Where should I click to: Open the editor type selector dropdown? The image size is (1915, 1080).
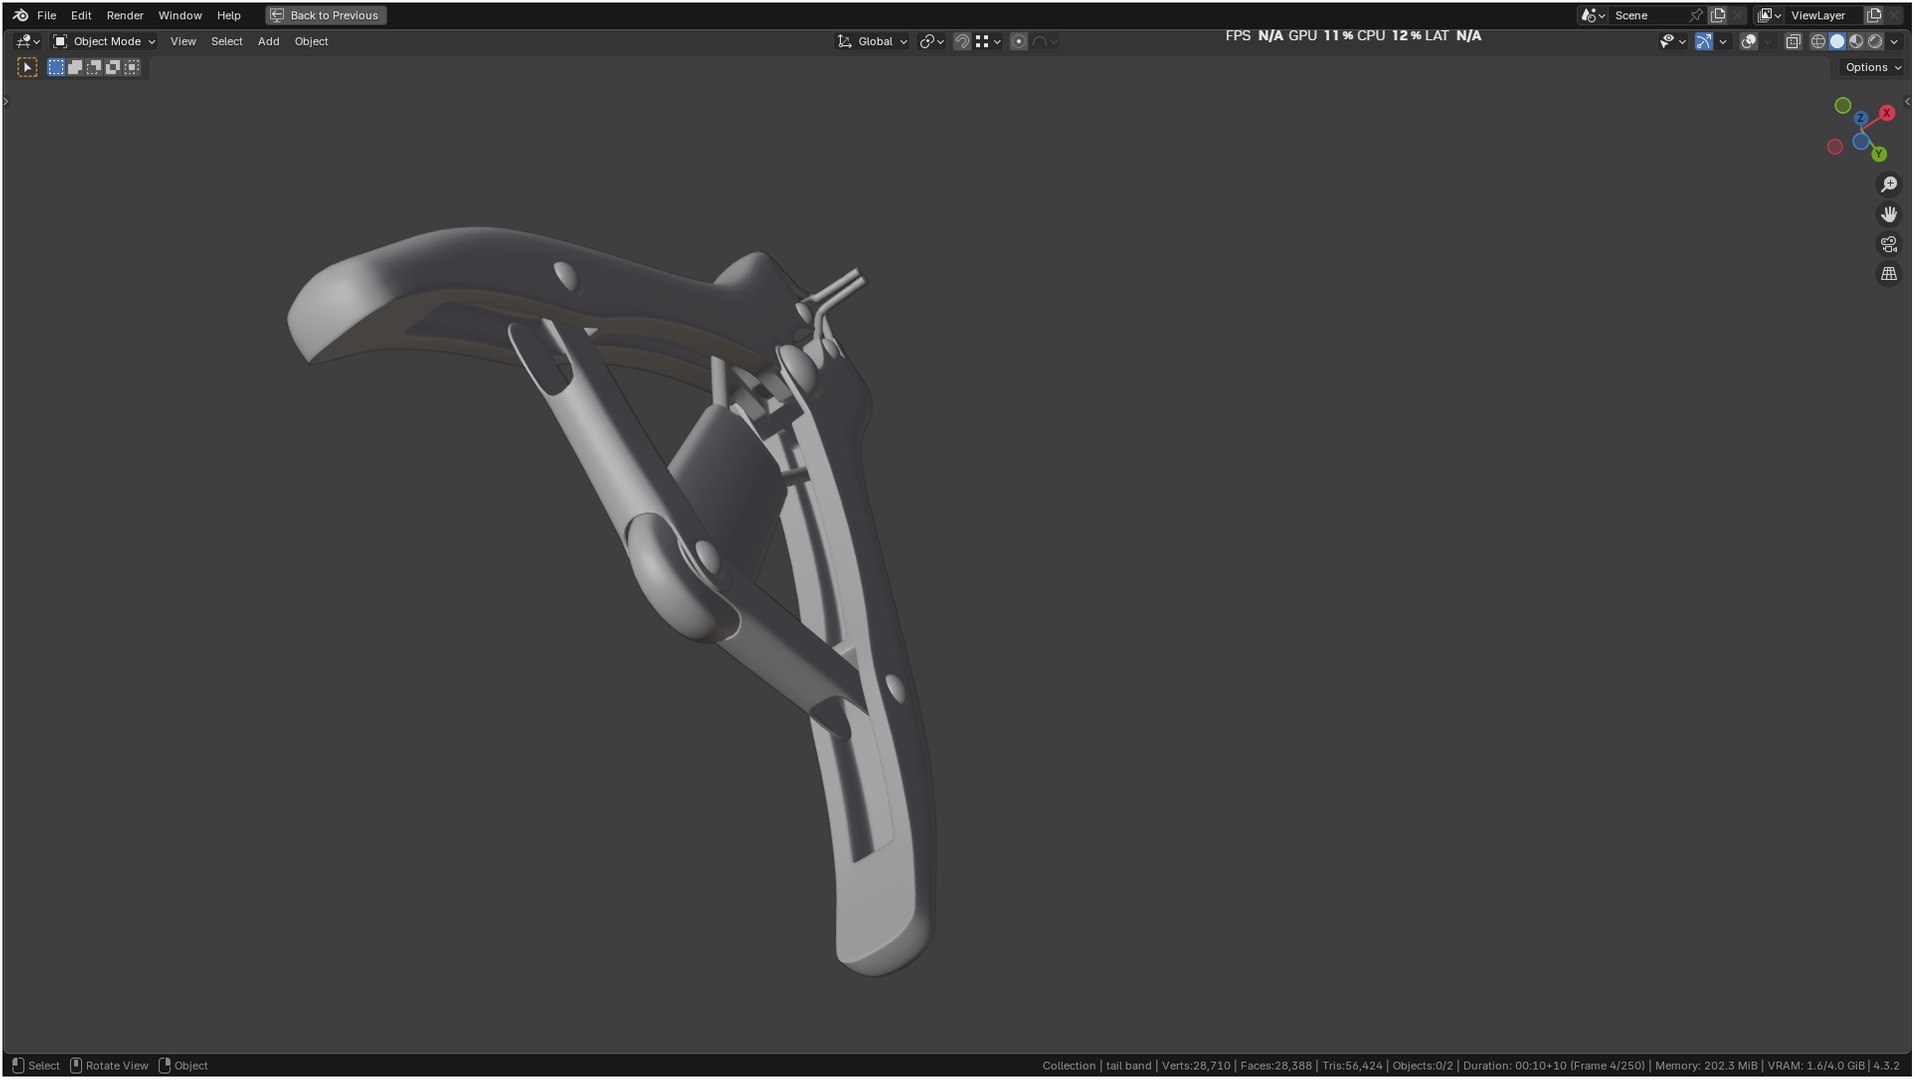tap(28, 41)
